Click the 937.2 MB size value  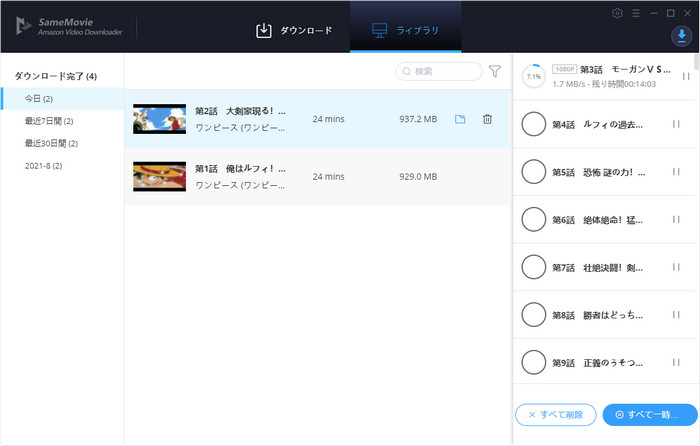(418, 119)
